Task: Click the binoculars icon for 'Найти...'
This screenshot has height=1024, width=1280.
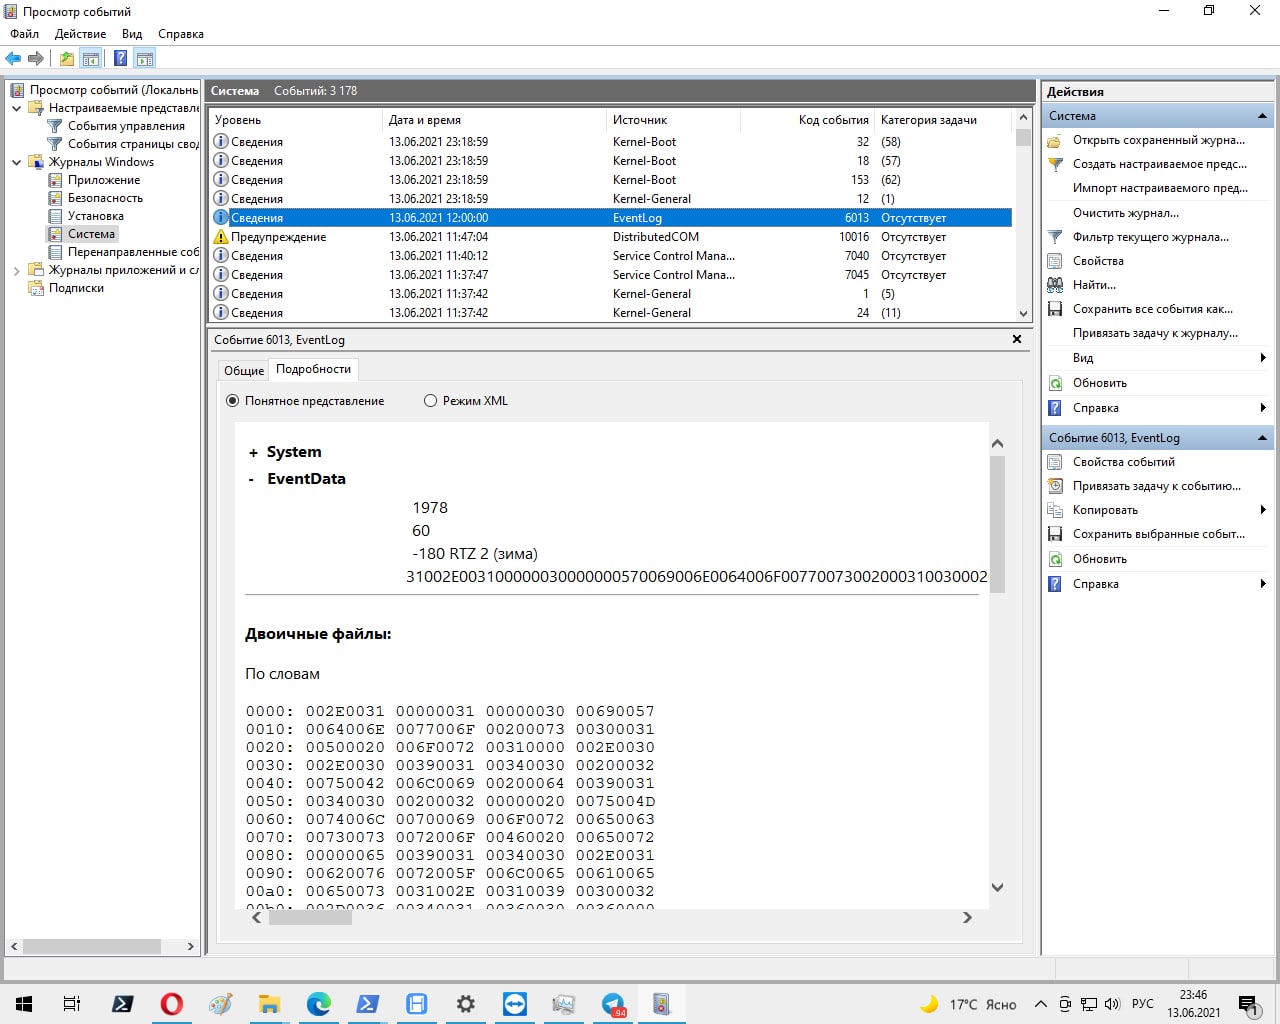Action: coord(1054,285)
